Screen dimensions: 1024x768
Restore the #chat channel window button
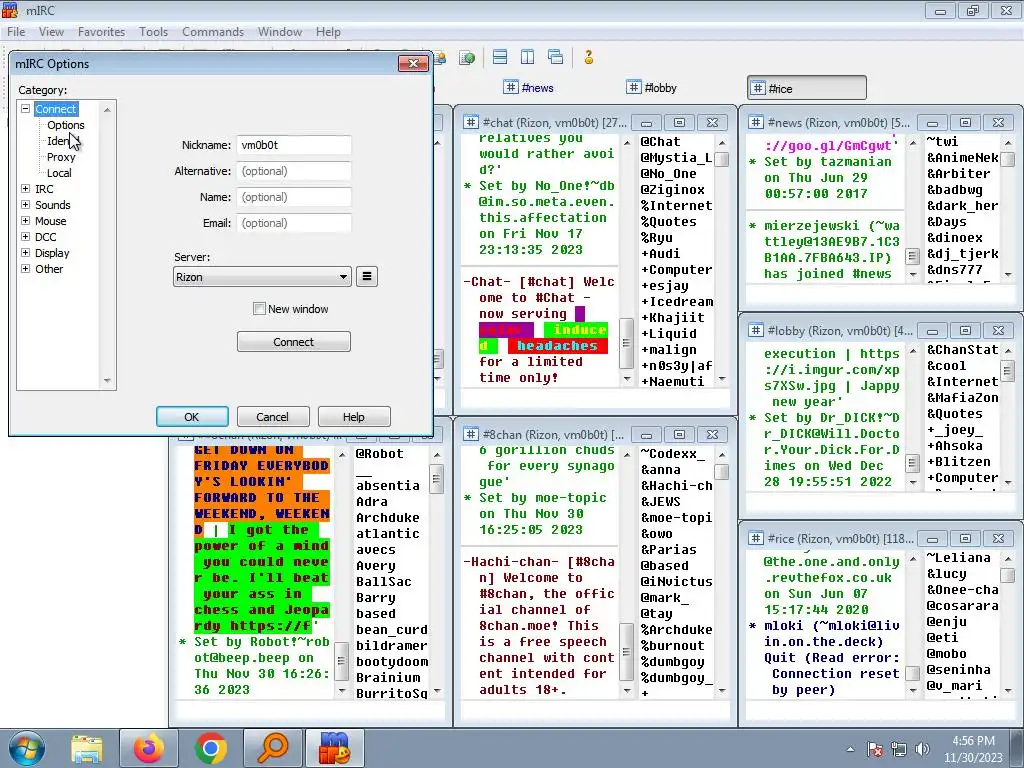pos(679,122)
